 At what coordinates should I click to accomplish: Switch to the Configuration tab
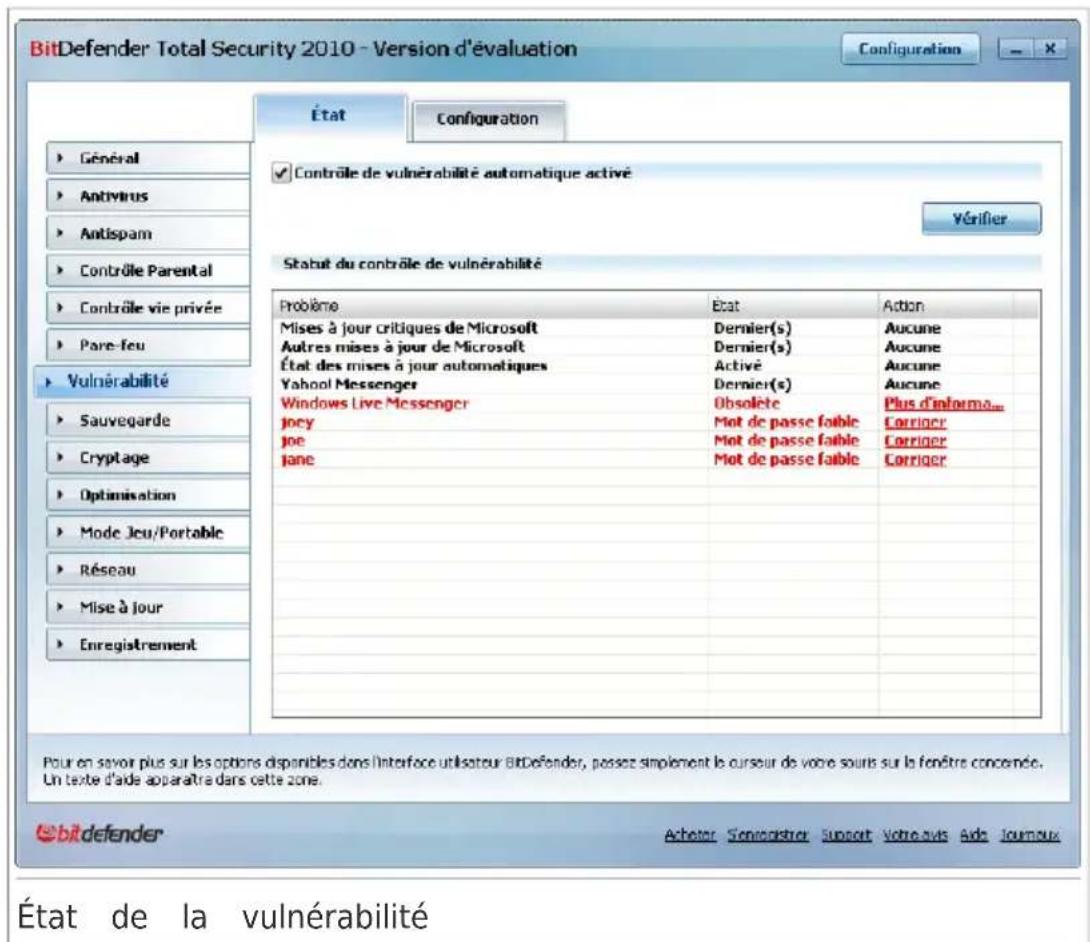point(487,120)
